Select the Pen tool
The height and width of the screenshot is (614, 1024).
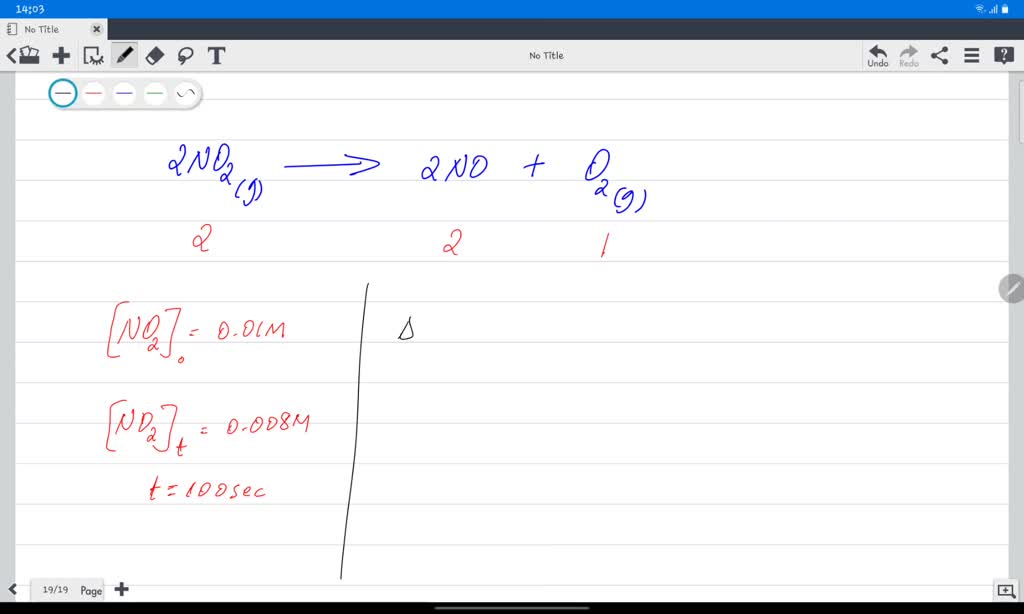123,55
